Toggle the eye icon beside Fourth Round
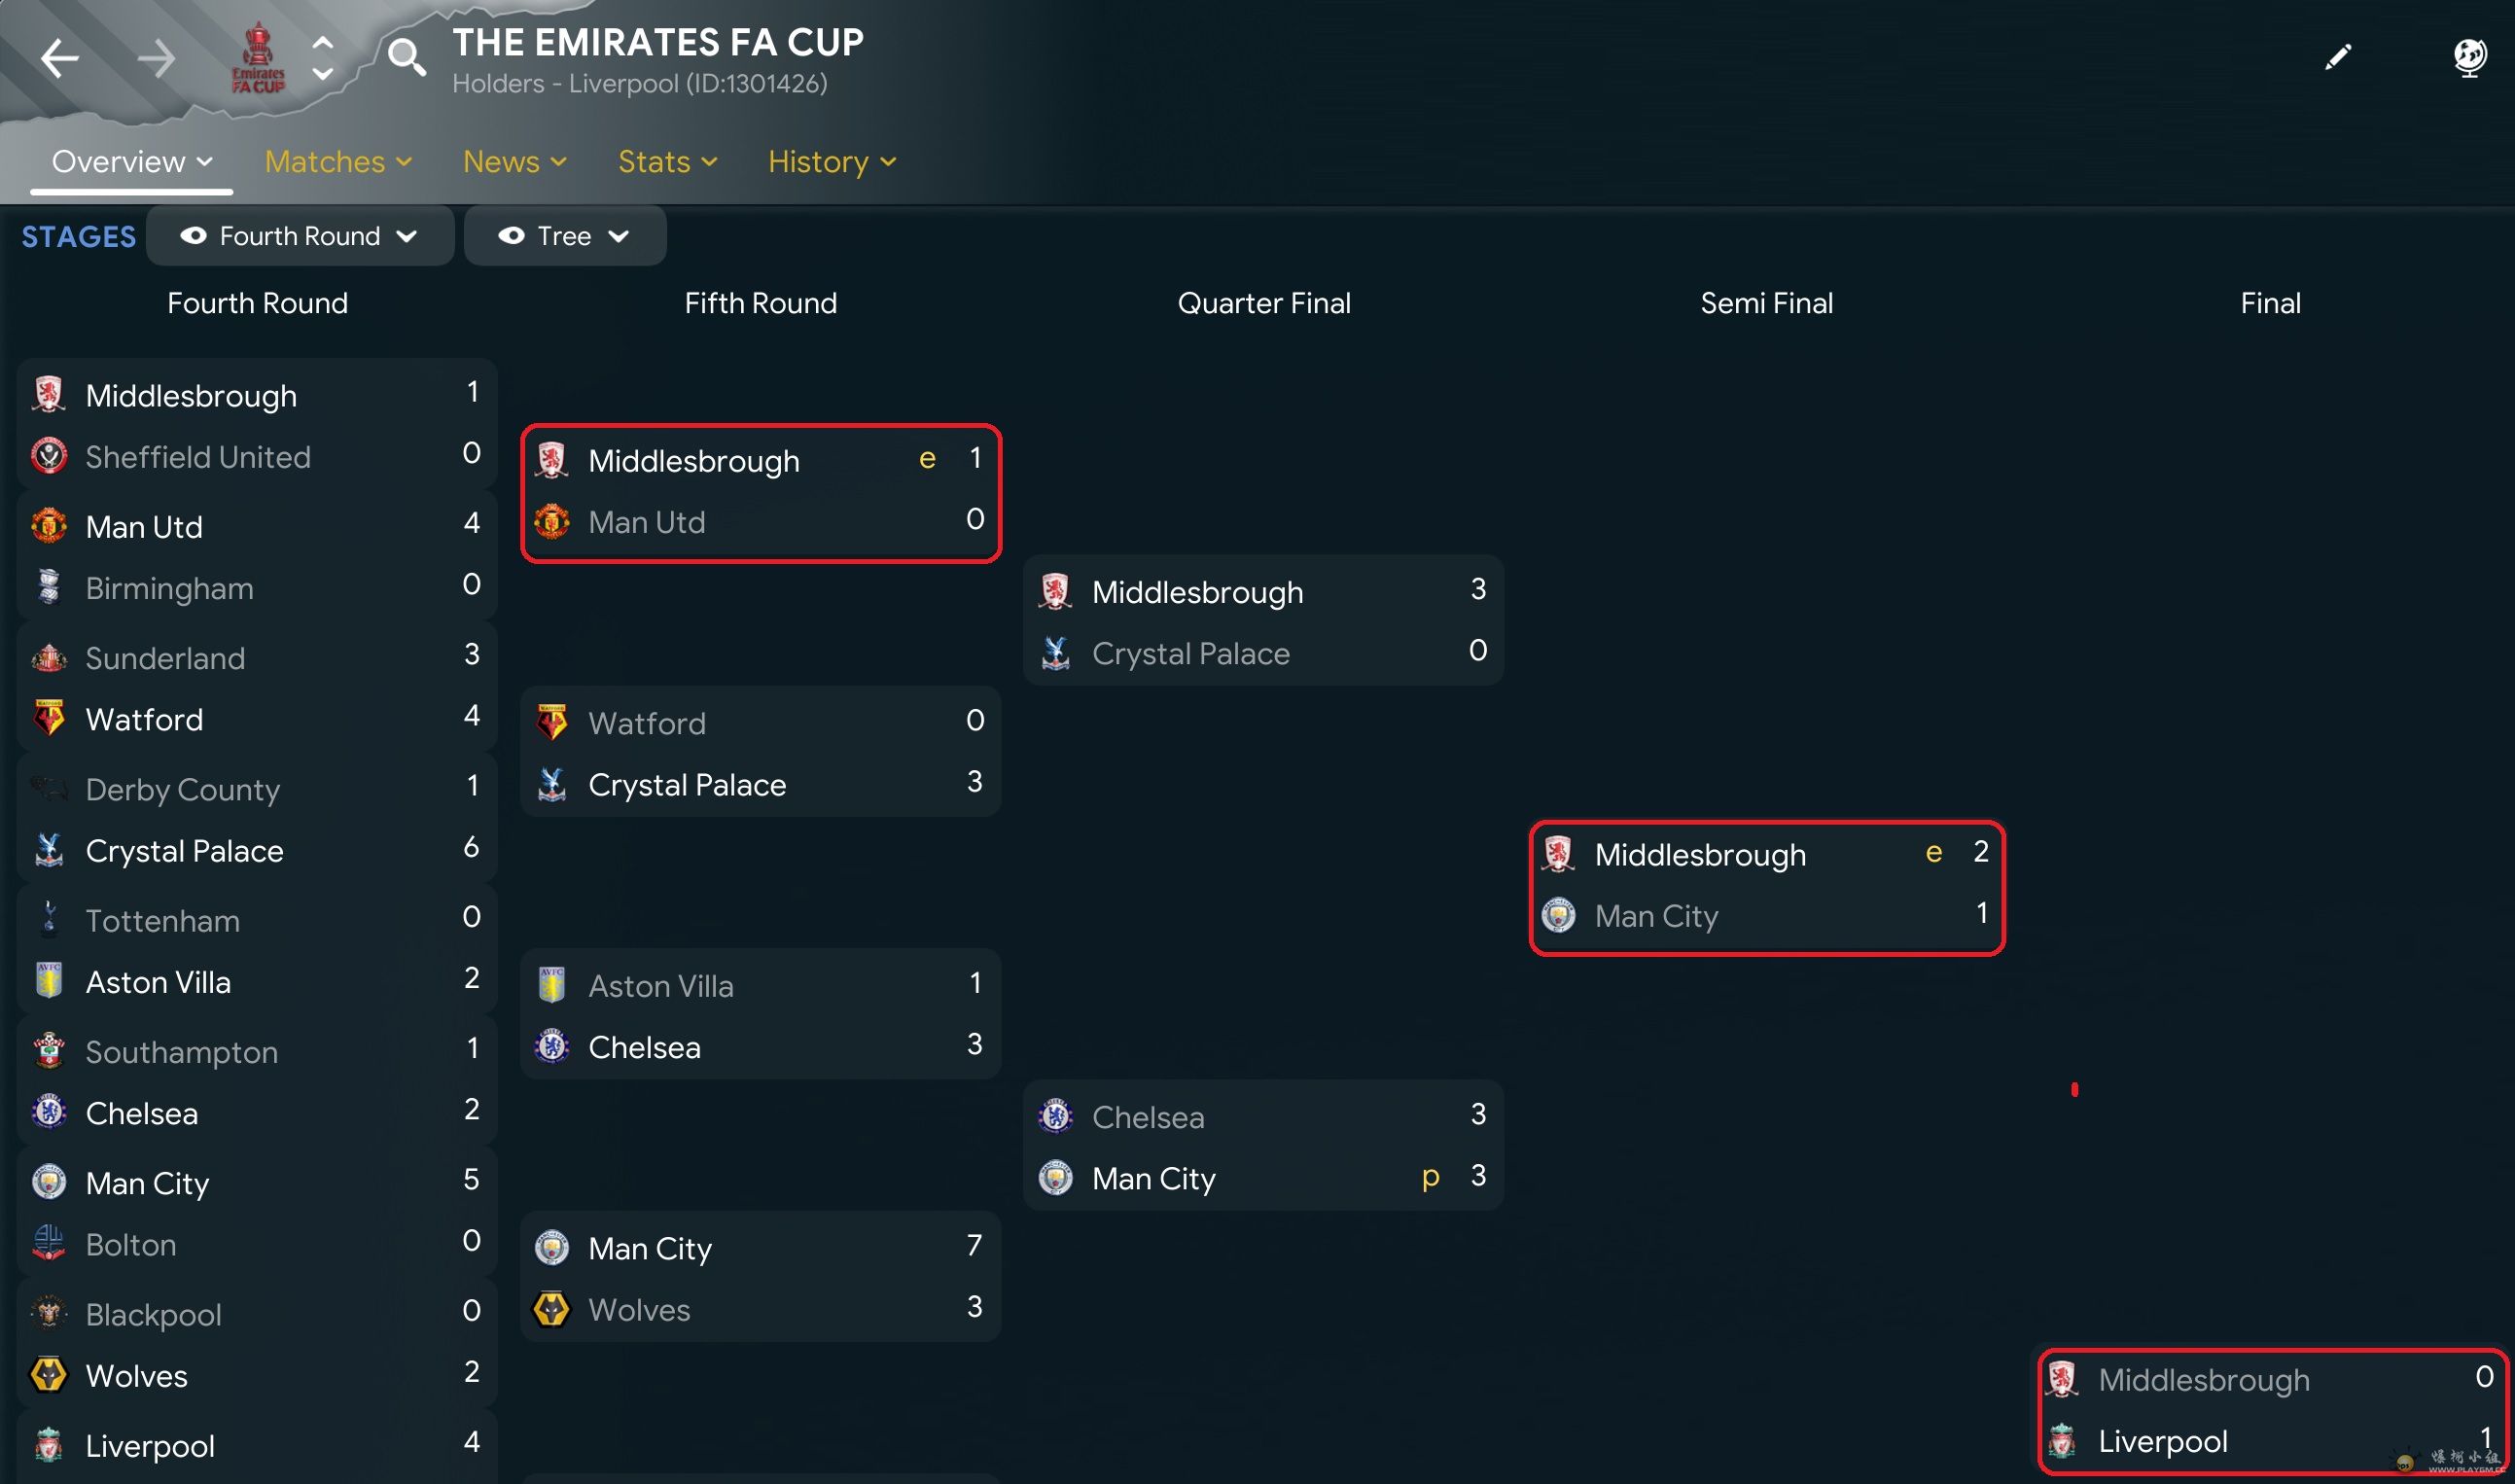 click(193, 236)
